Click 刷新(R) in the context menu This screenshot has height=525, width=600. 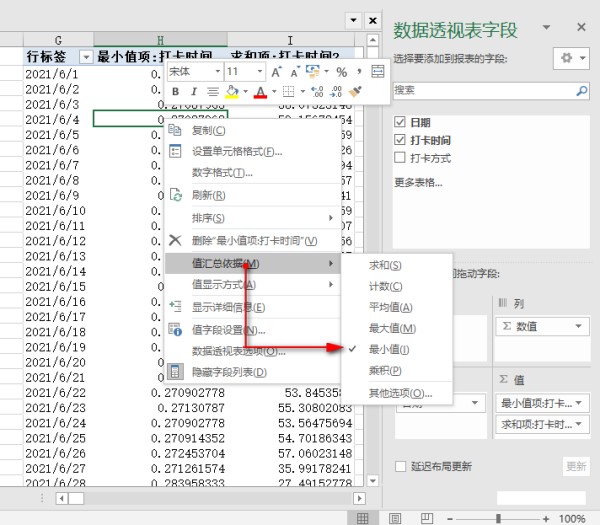253,196
